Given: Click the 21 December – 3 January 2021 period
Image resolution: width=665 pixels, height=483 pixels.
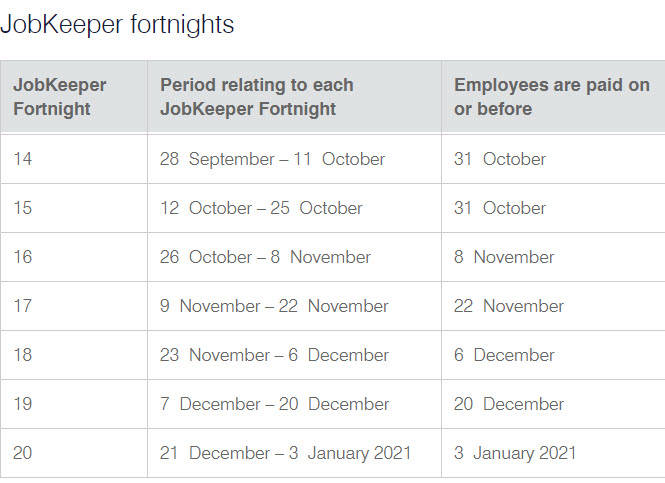Looking at the screenshot, I should coord(285,453).
